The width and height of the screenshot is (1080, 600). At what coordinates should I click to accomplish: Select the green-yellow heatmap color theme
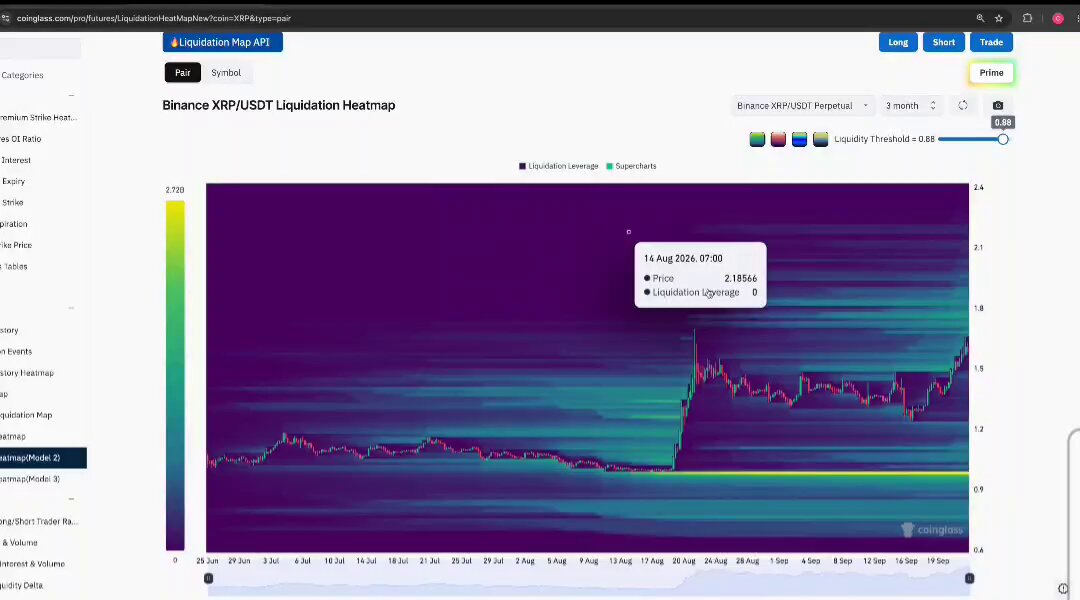757,139
